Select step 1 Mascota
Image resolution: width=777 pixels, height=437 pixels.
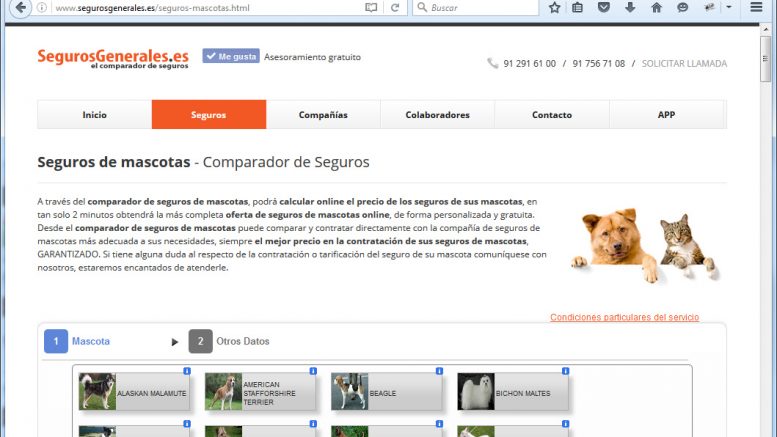coord(77,341)
